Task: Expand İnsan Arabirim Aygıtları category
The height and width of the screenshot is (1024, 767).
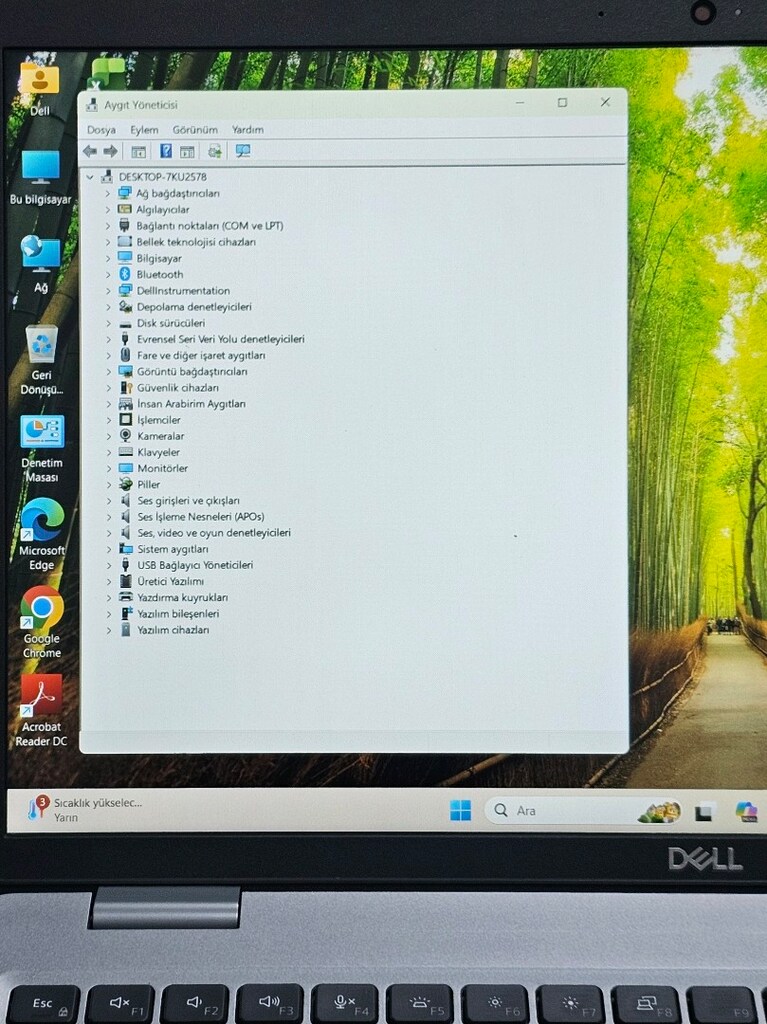Action: coord(108,404)
